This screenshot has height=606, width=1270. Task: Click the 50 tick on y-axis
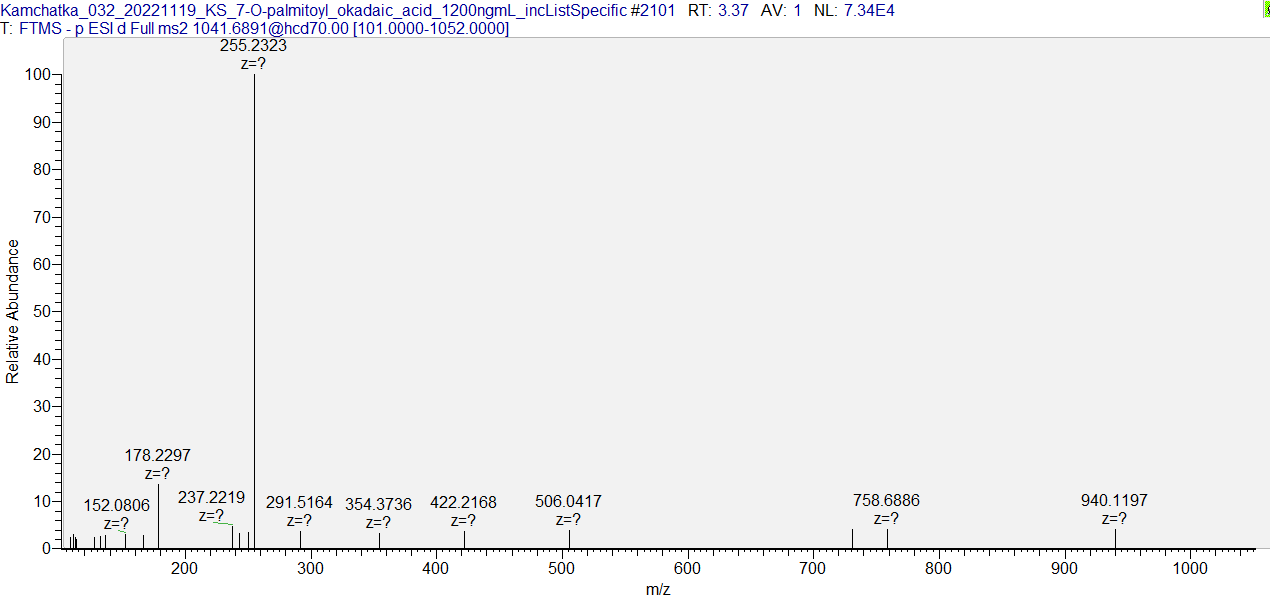coord(44,312)
